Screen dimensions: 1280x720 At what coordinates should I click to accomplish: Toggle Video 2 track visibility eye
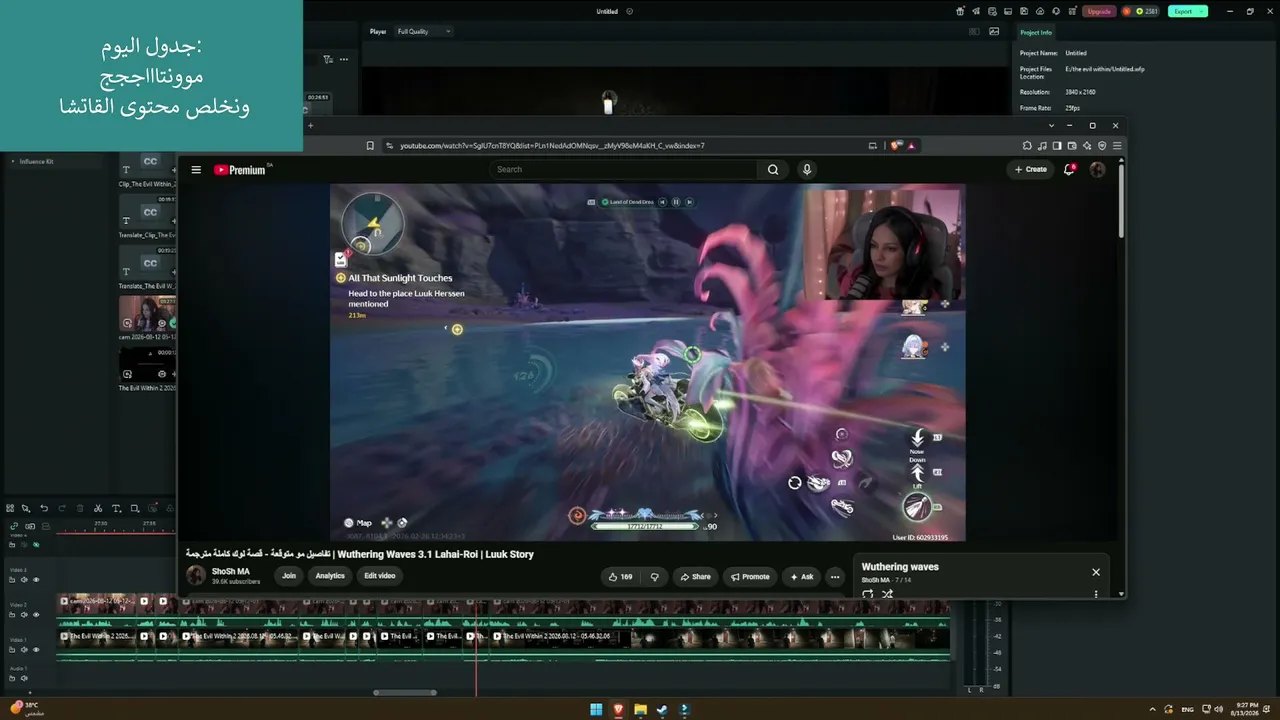[36, 615]
